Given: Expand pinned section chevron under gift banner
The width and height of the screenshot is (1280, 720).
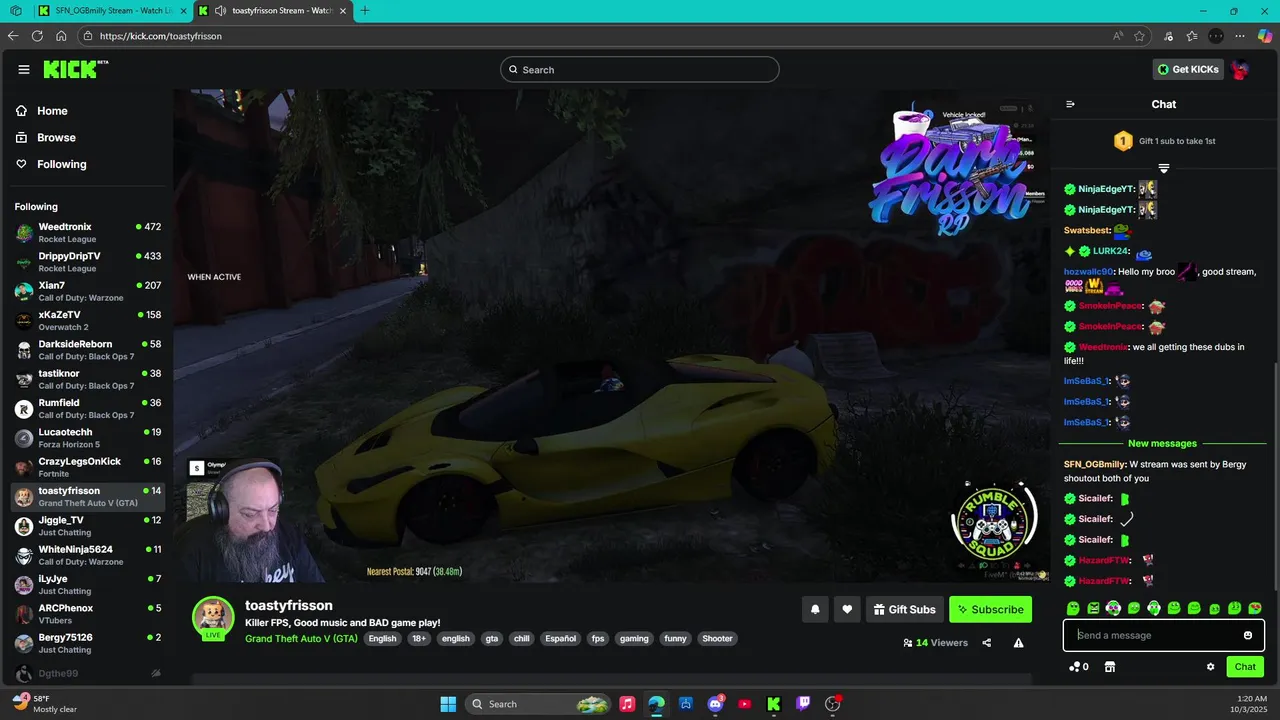Looking at the screenshot, I should click(x=1164, y=168).
